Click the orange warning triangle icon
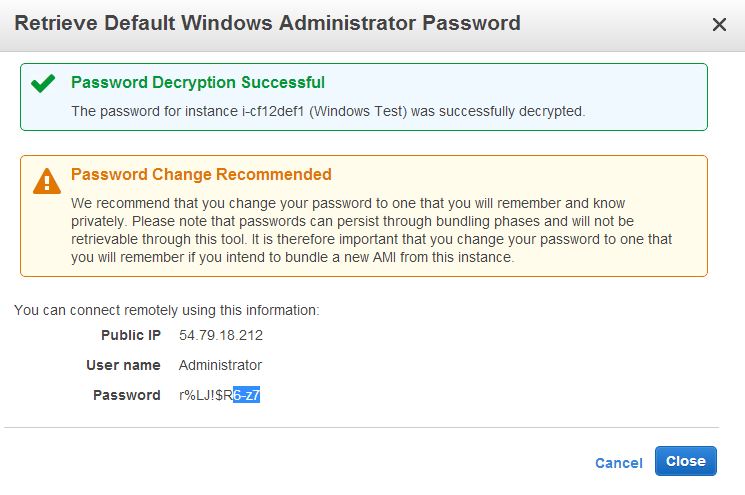The image size is (745, 495). 47,181
